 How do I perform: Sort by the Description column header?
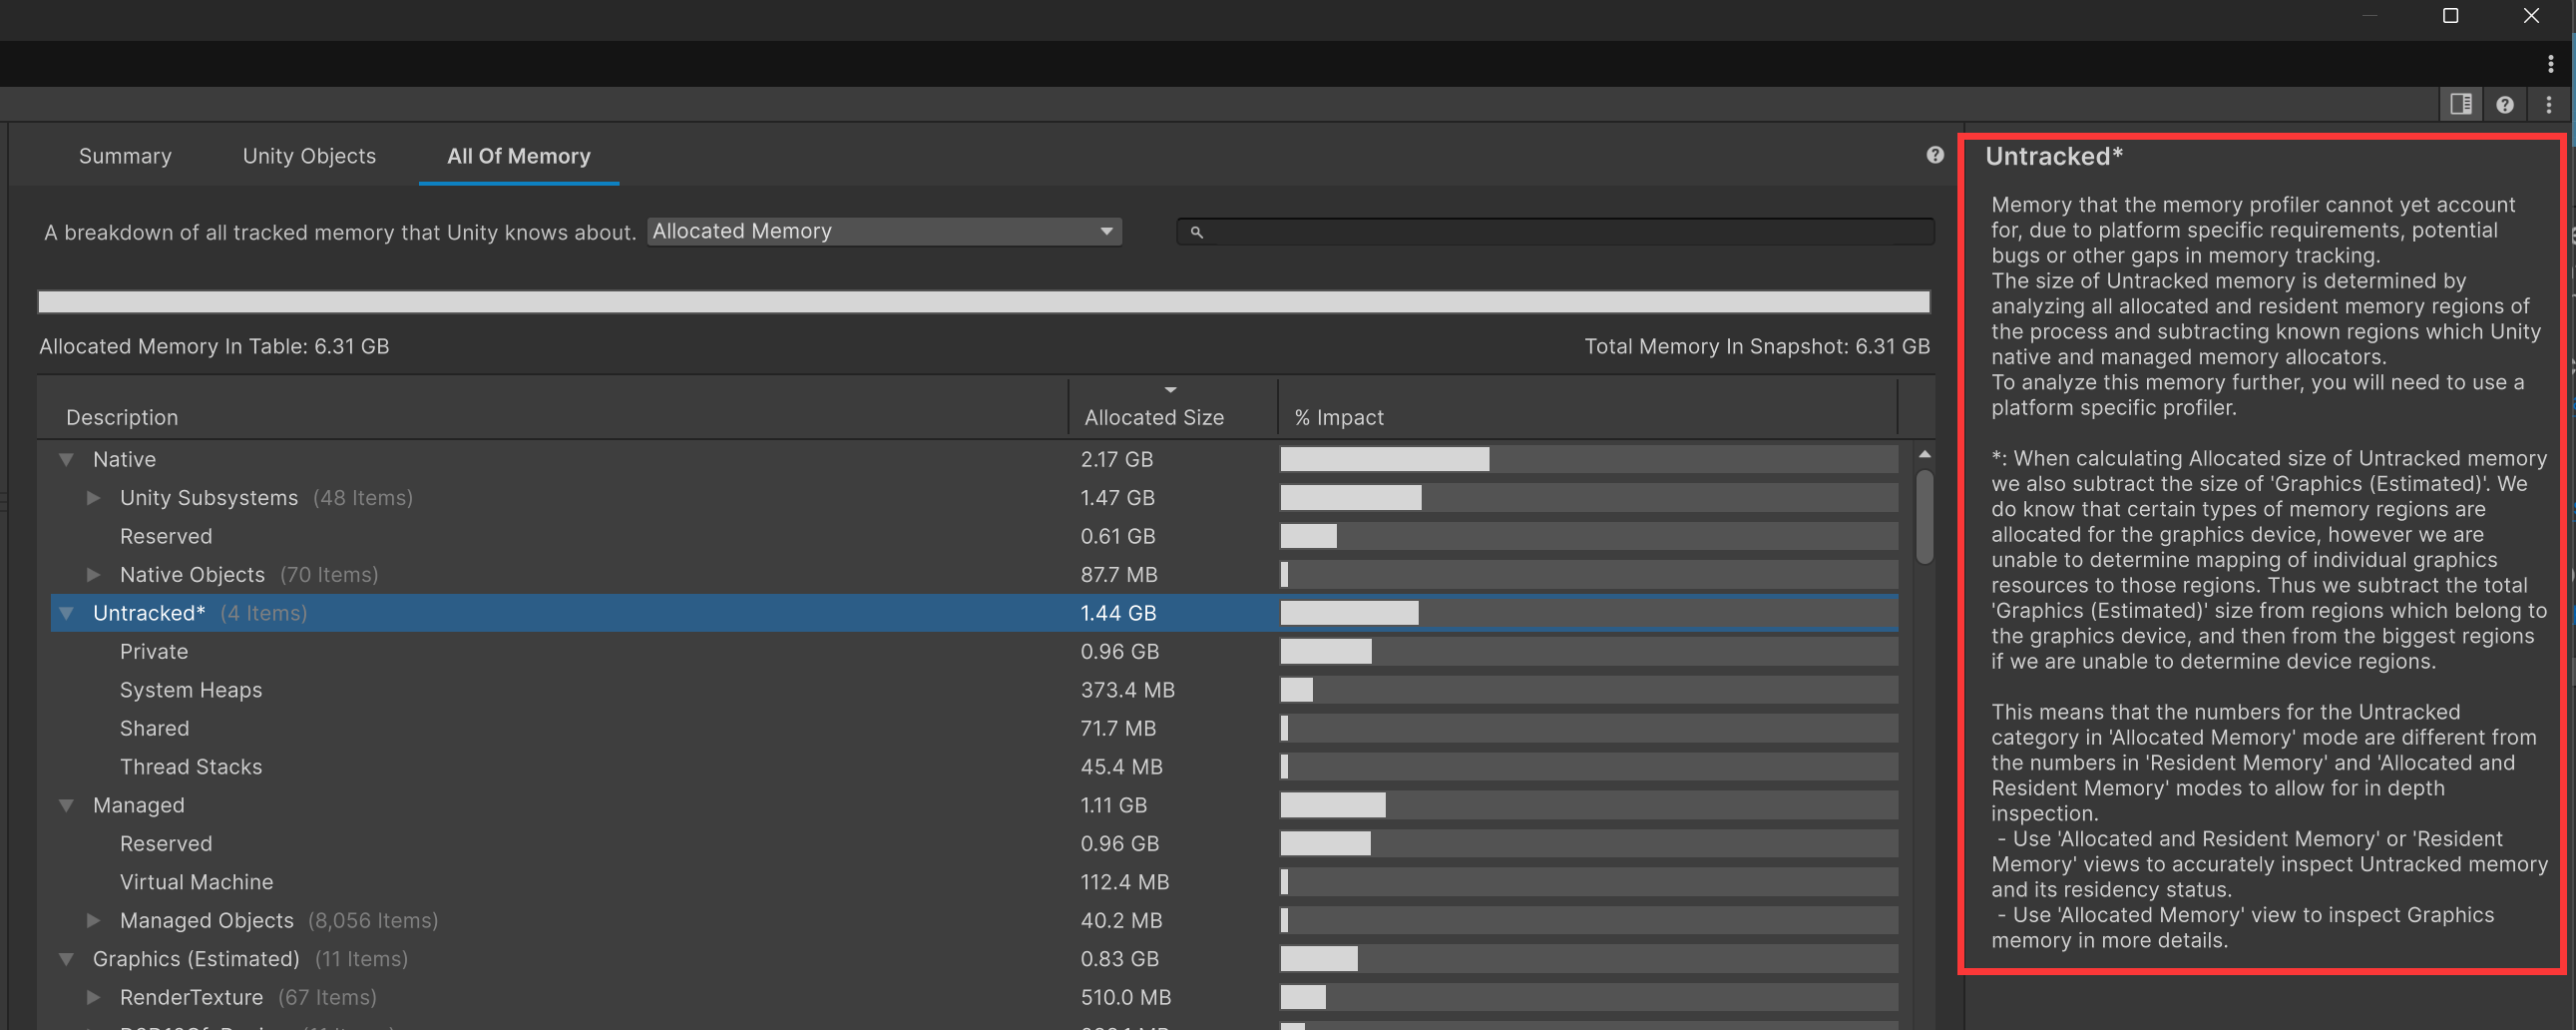coord(122,418)
